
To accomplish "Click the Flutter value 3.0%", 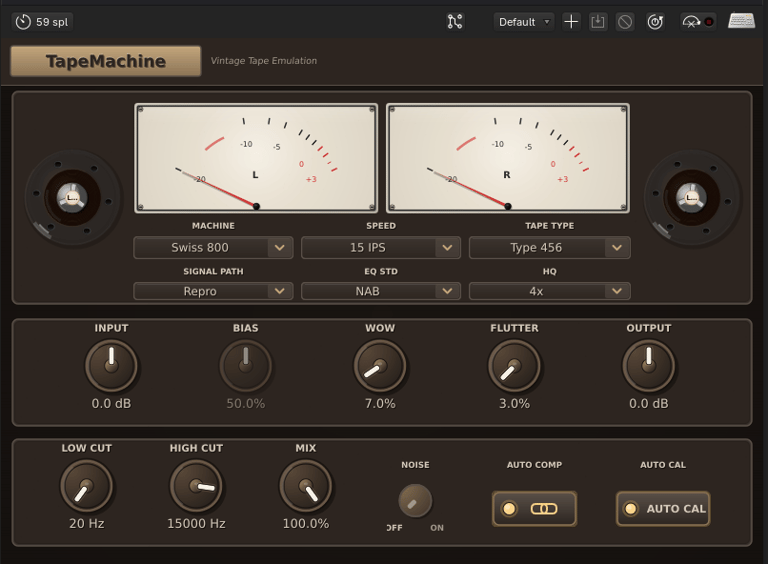I will pos(514,403).
